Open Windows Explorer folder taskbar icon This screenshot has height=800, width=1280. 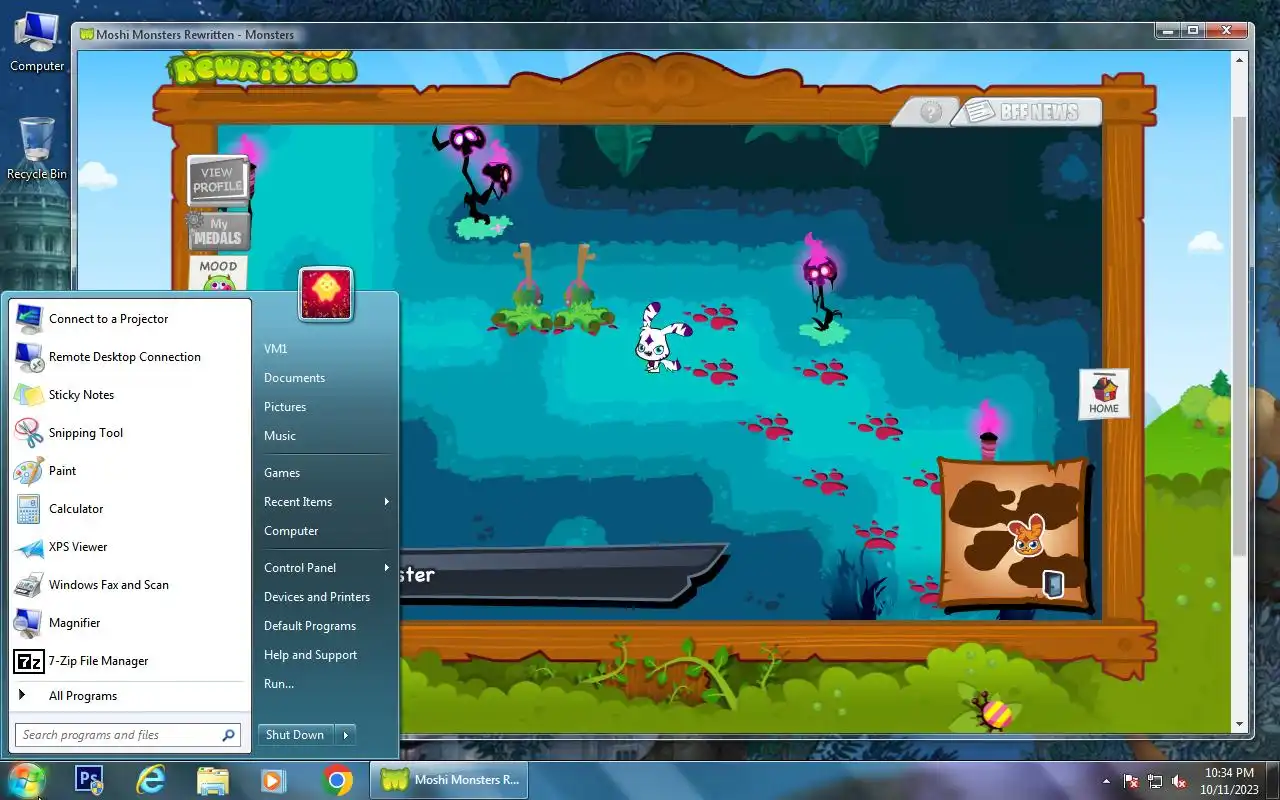tap(213, 780)
